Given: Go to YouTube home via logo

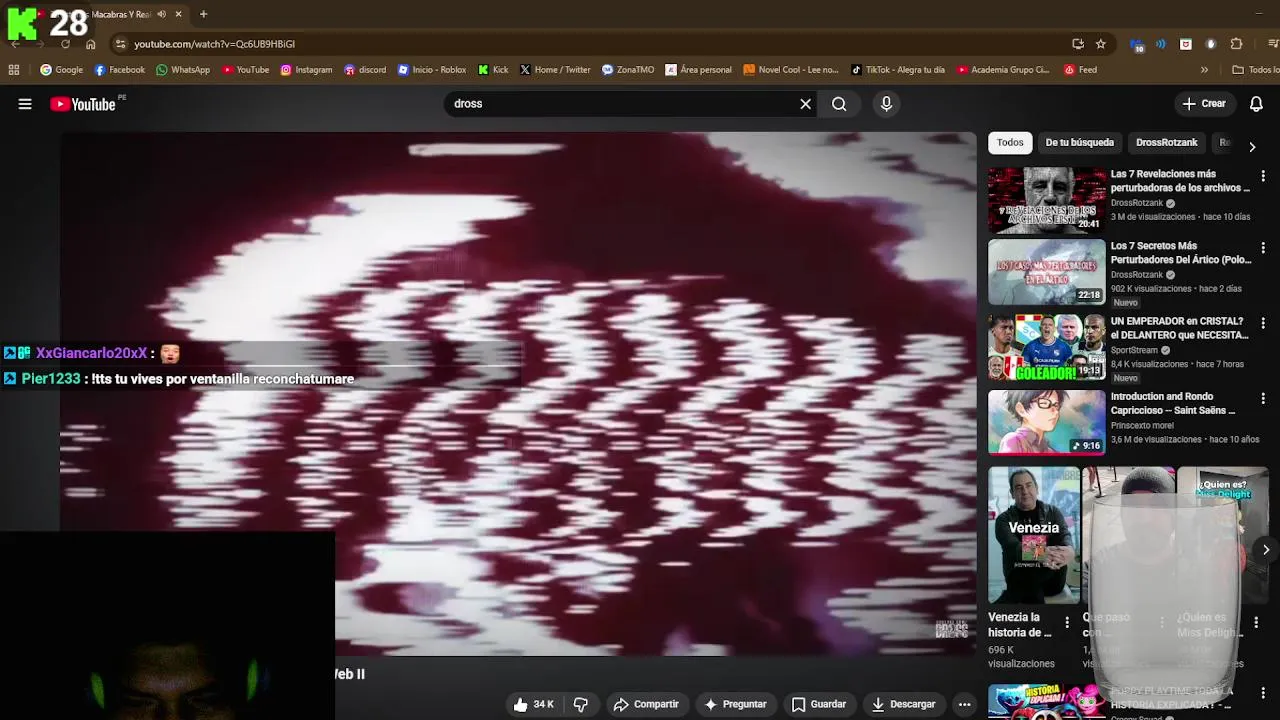Looking at the screenshot, I should click(x=82, y=104).
